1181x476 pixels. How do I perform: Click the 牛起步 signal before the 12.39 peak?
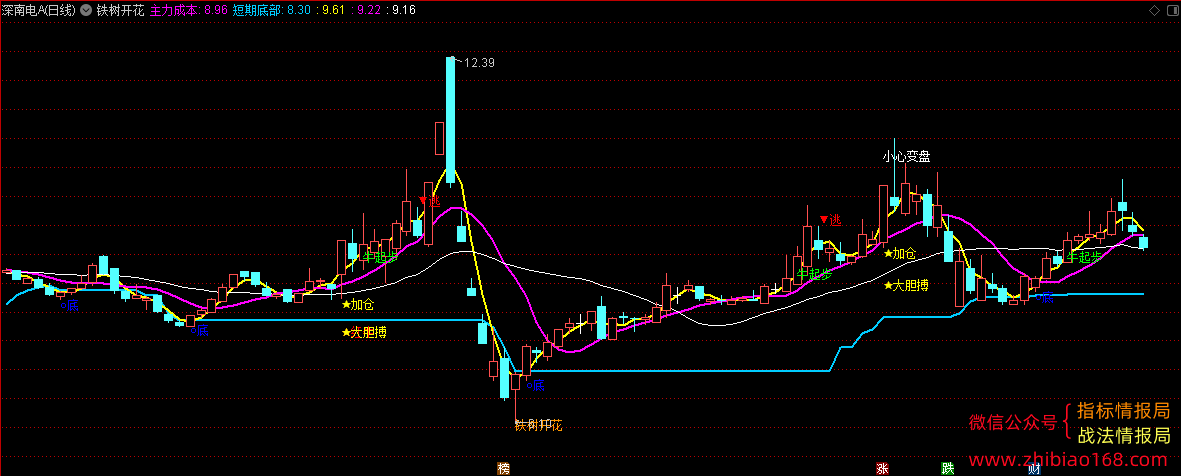[380, 256]
